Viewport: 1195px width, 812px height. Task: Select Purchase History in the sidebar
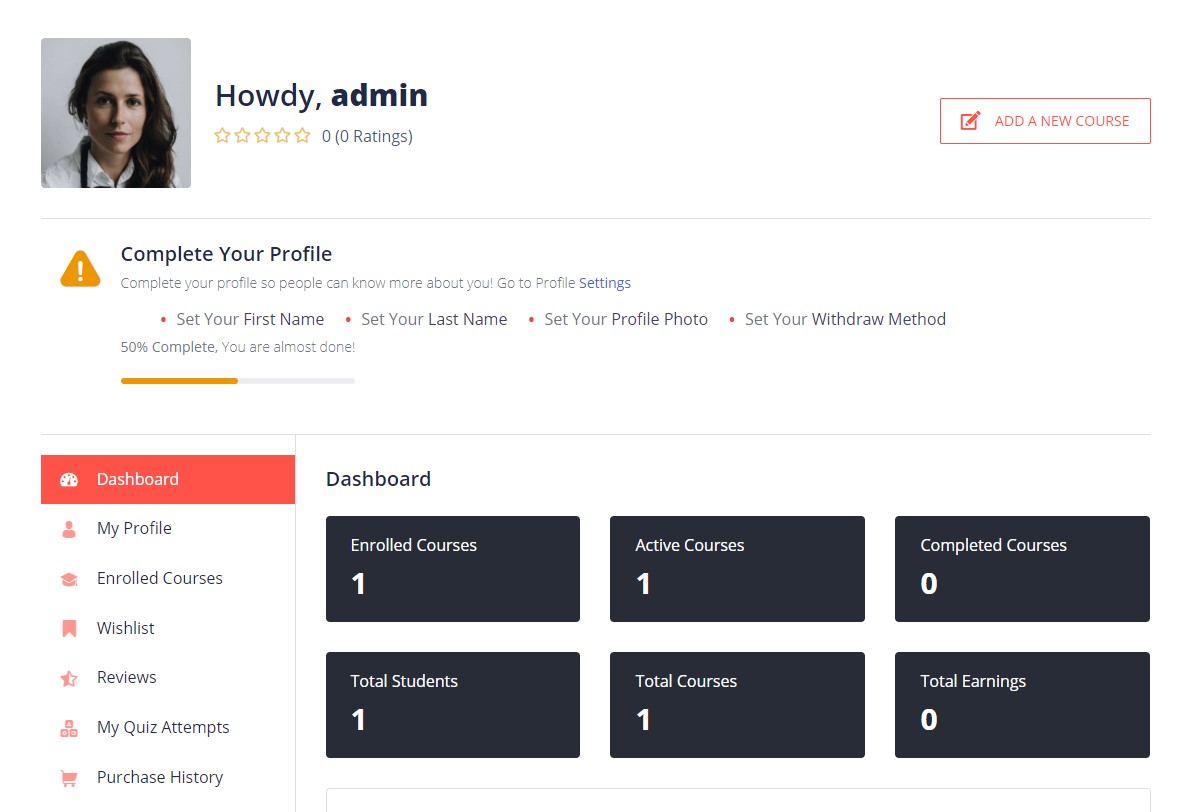[160, 777]
